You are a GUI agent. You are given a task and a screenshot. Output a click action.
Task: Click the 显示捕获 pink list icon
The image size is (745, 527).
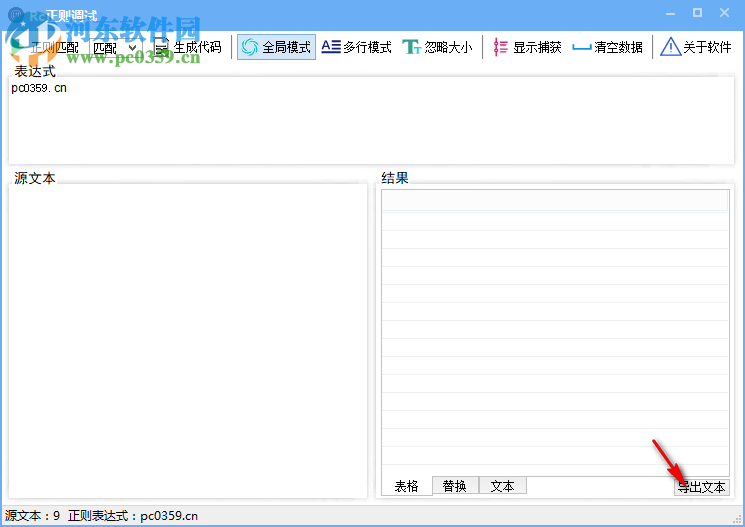tap(500, 47)
